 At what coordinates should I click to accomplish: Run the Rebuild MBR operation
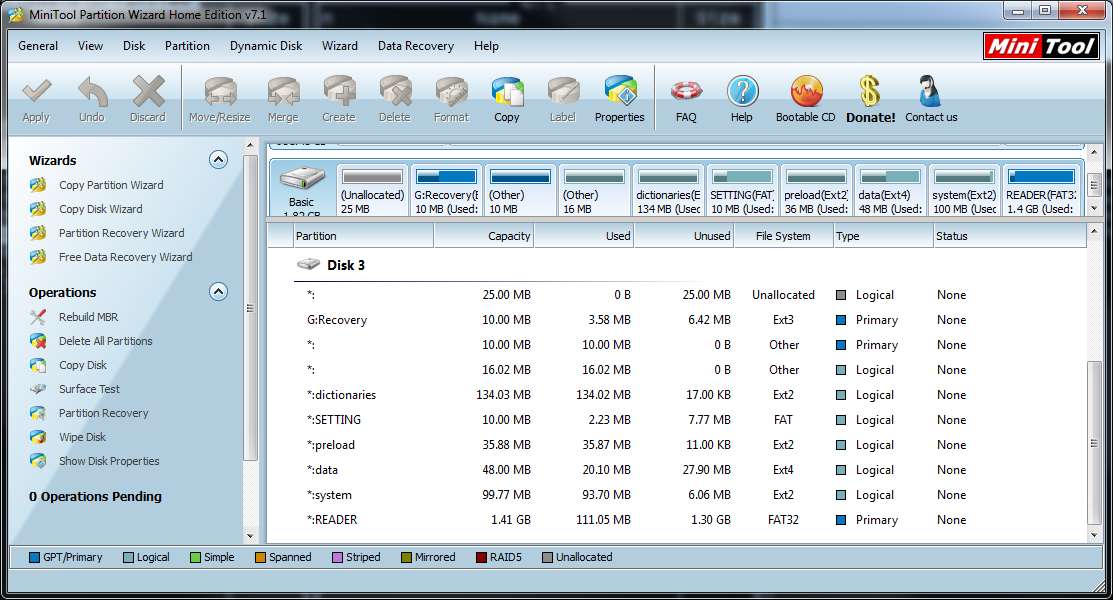pos(88,317)
